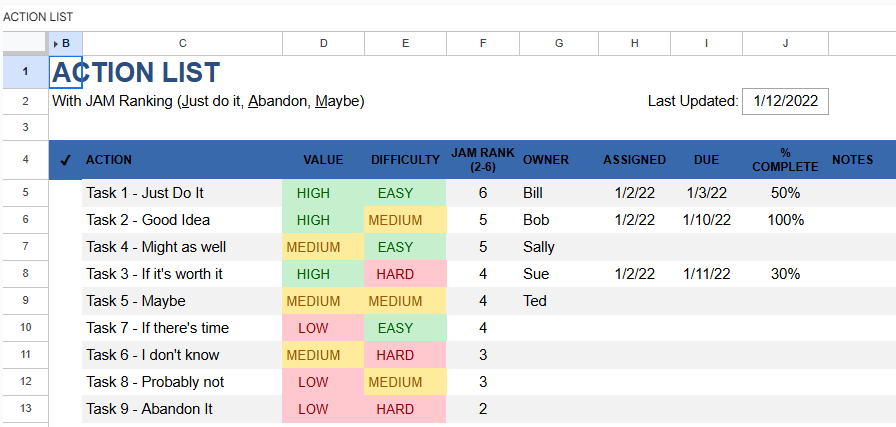896x427 pixels.
Task: Select the 100% complete cell for Task 2
Action: [785, 220]
